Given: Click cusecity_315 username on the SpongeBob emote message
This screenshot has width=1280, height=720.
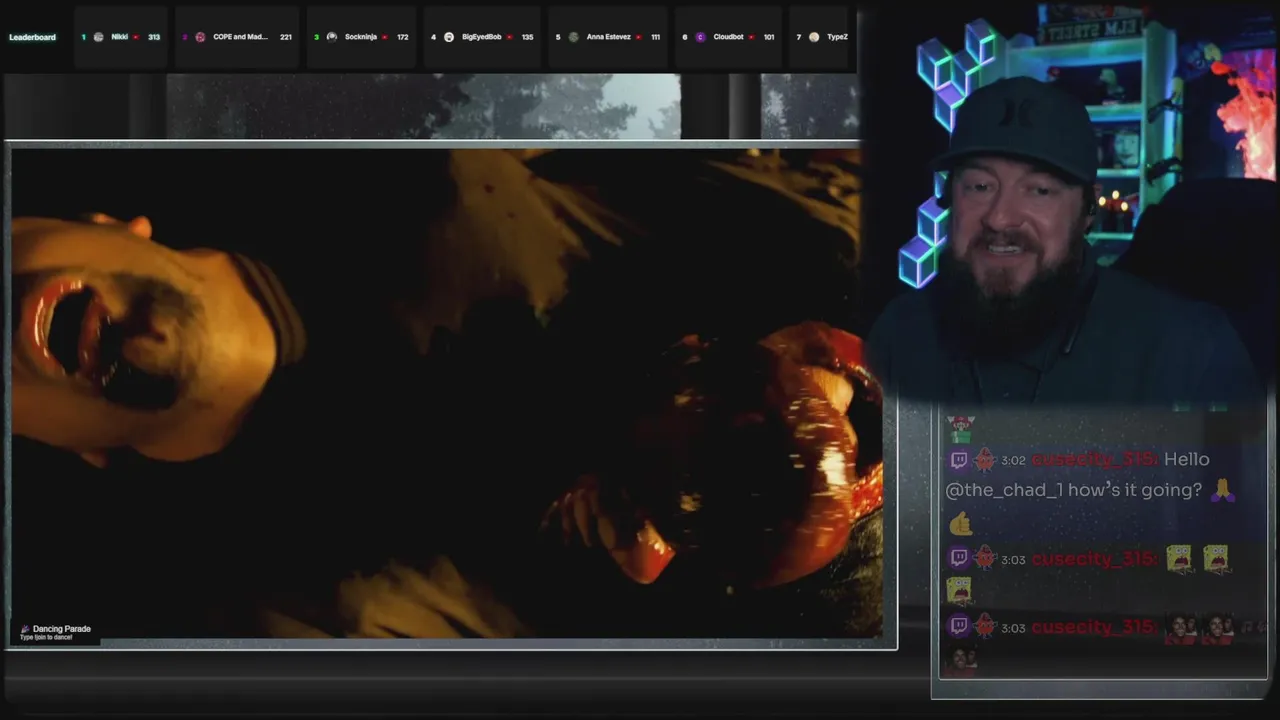Looking at the screenshot, I should (1094, 559).
